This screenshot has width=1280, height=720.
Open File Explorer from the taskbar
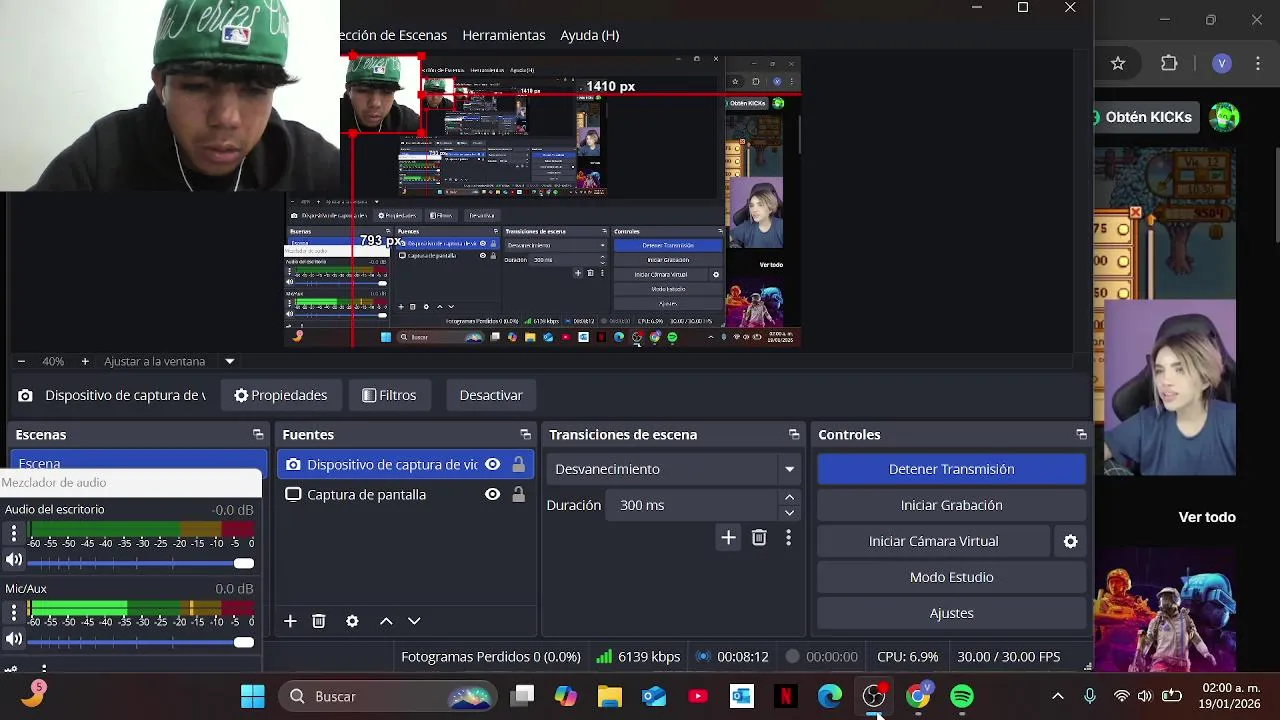(610, 696)
